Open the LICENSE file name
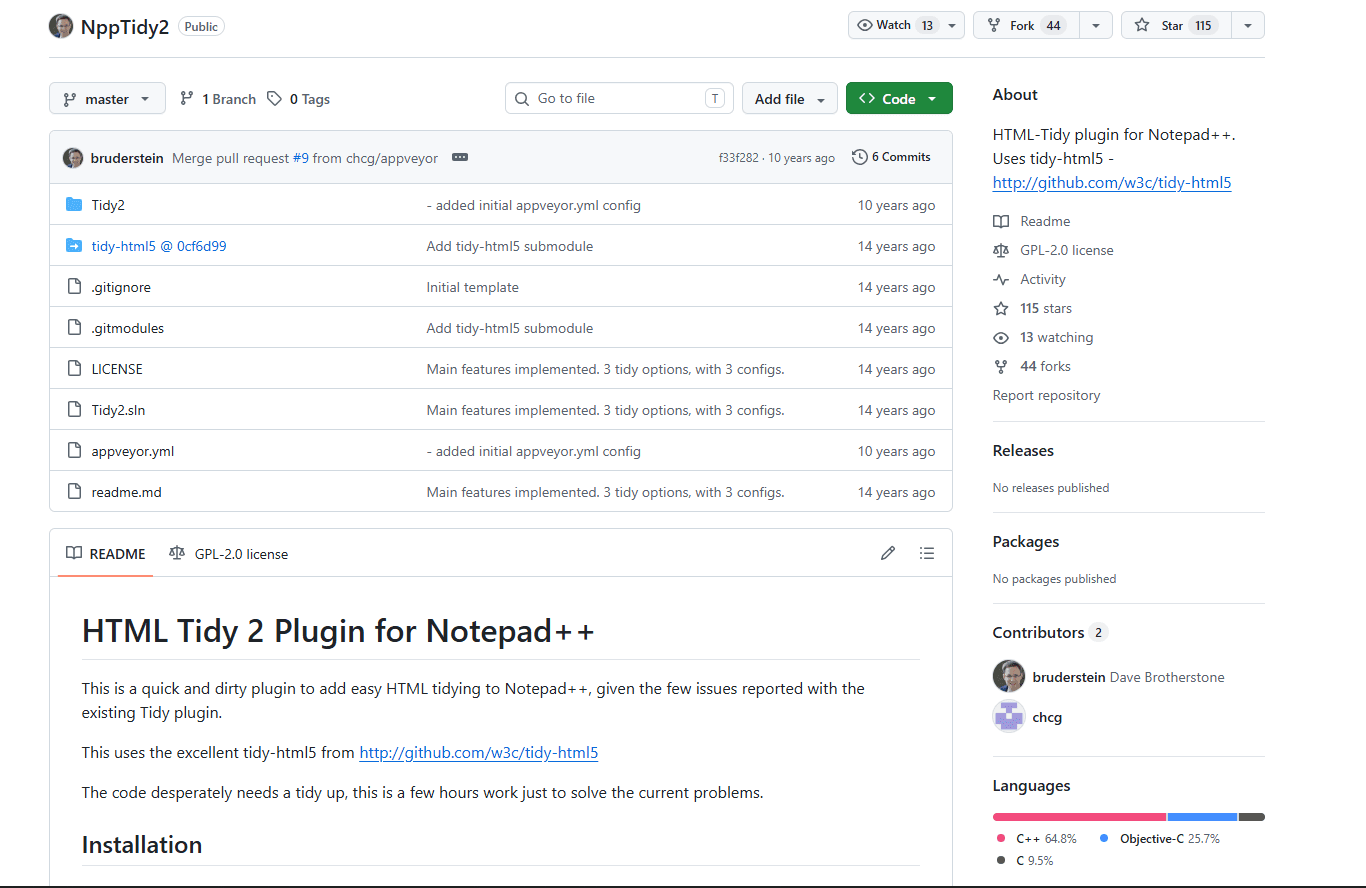1366x888 pixels. 117,369
